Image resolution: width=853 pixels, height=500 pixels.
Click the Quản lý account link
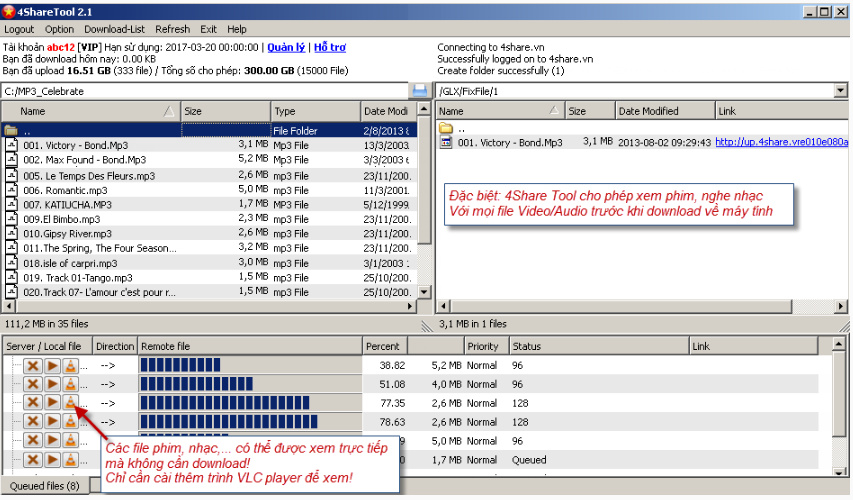coord(286,47)
